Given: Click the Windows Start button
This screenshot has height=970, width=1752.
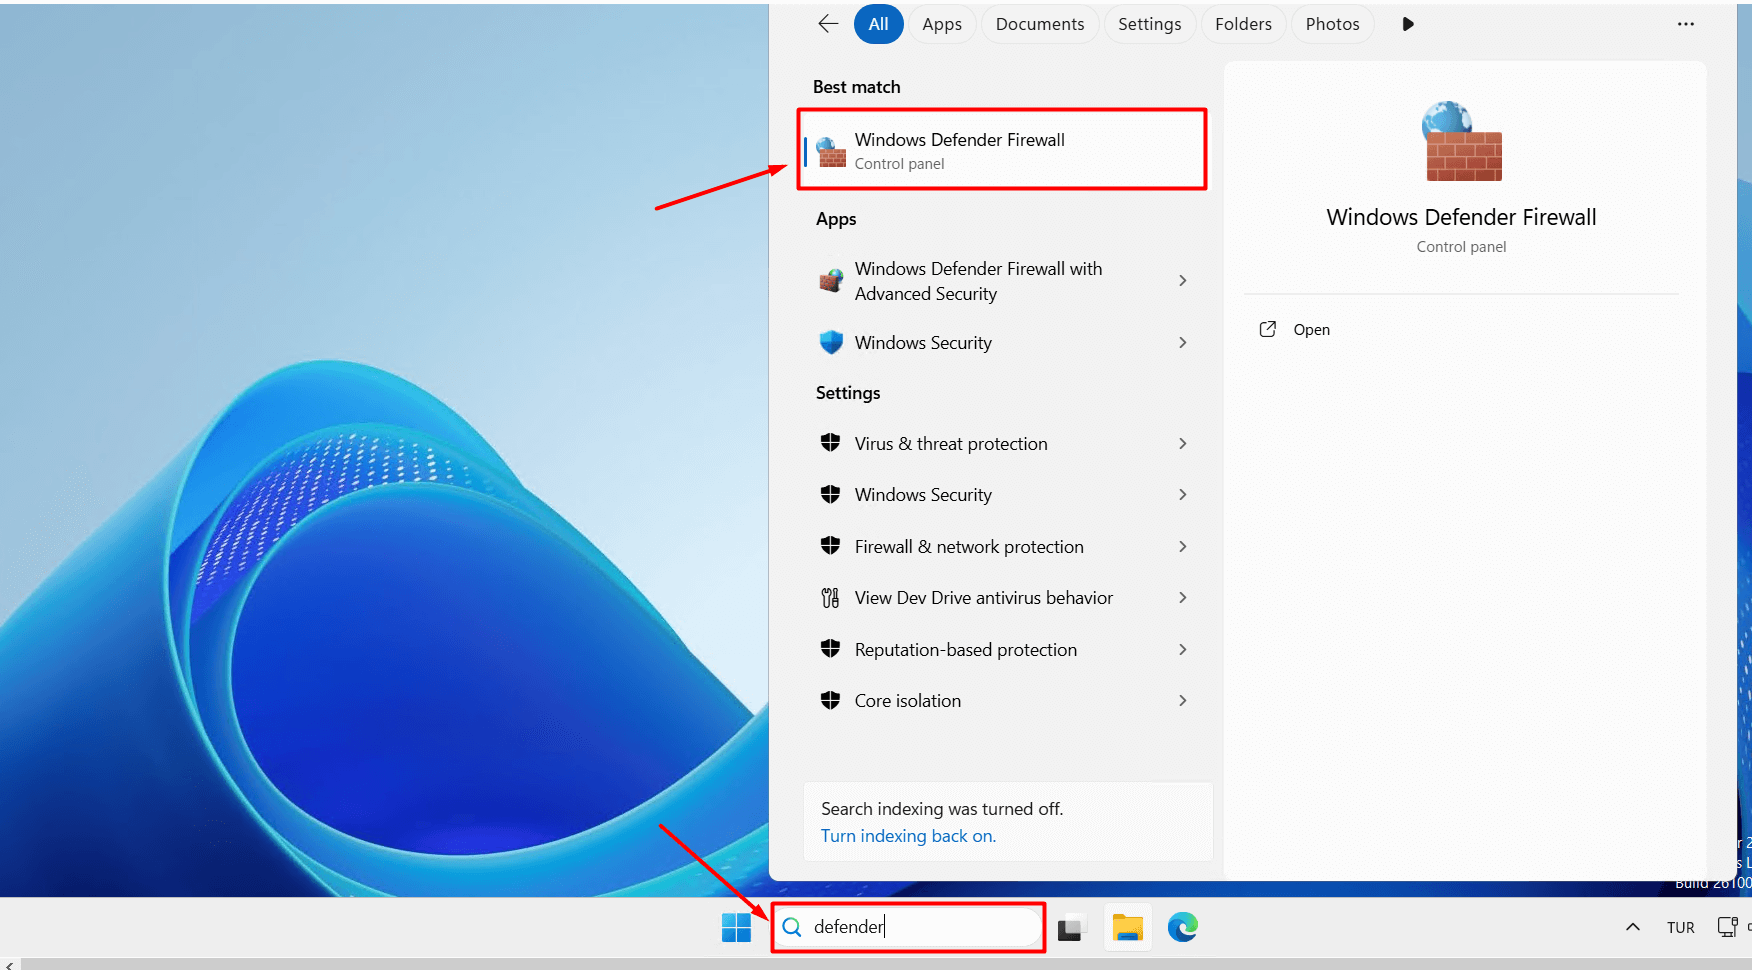Looking at the screenshot, I should pos(736,928).
